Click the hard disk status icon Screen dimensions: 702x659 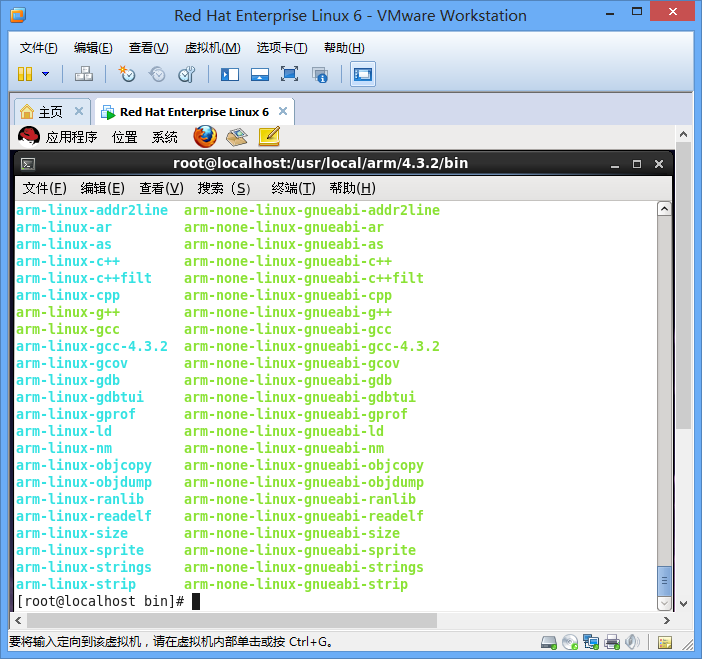[548, 642]
